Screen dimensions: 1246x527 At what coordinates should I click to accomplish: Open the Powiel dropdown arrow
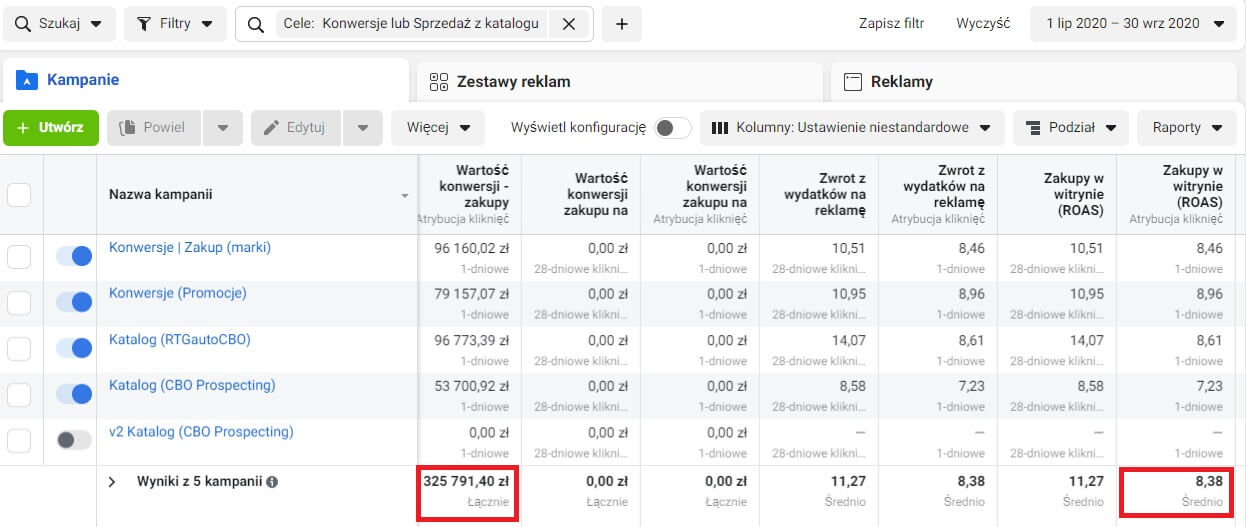click(223, 128)
